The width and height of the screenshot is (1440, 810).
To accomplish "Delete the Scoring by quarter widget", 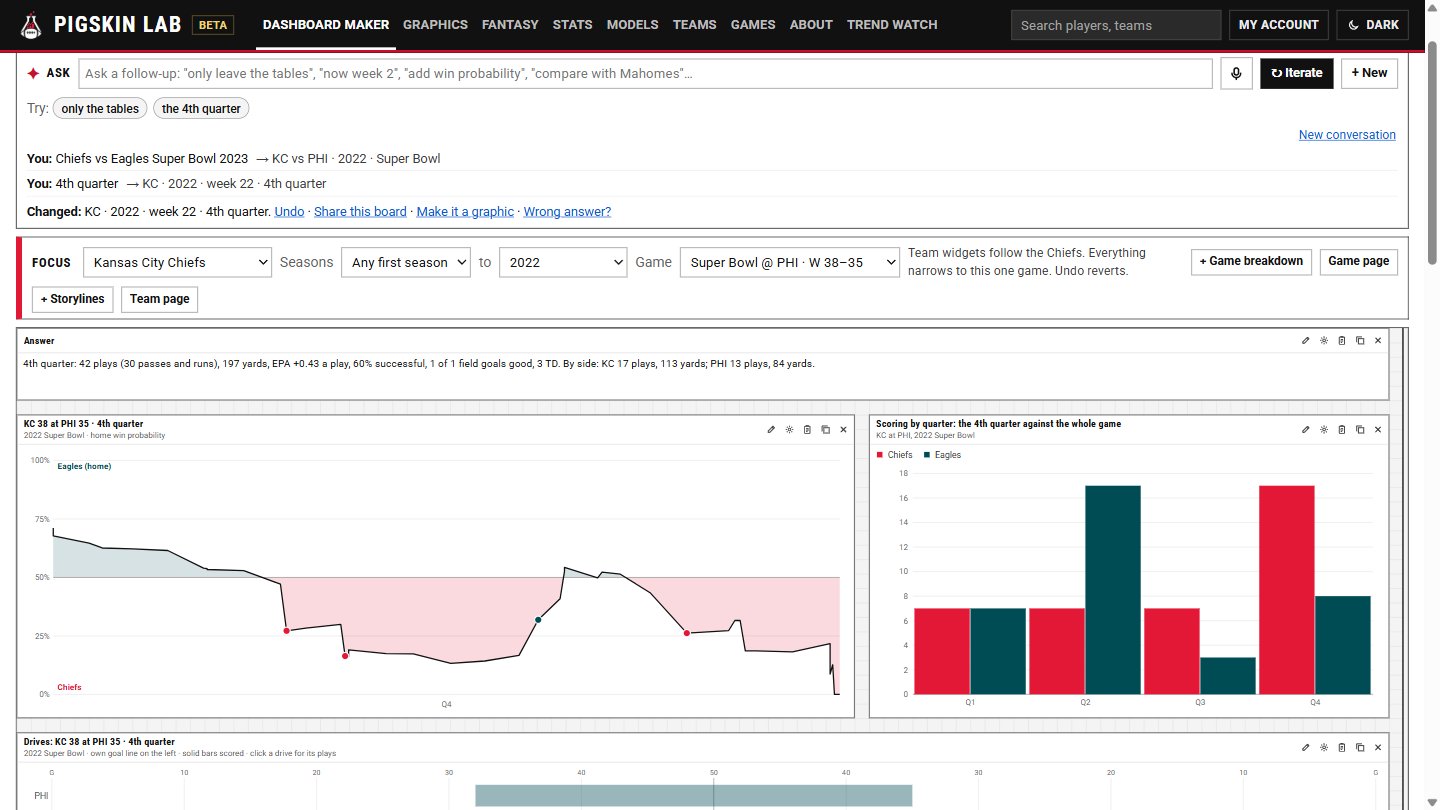I will pos(1342,430).
